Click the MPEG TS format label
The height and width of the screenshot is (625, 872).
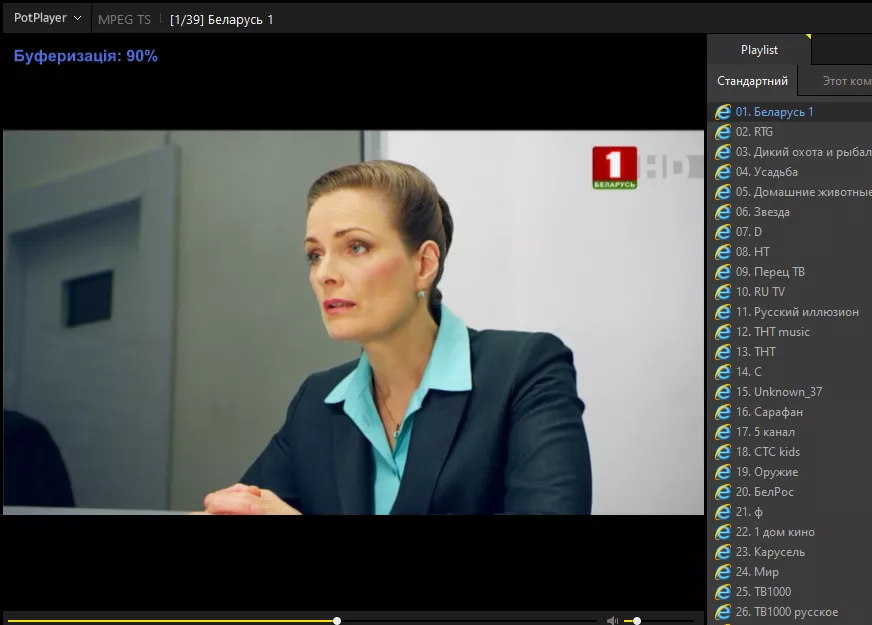pyautogui.click(x=124, y=20)
